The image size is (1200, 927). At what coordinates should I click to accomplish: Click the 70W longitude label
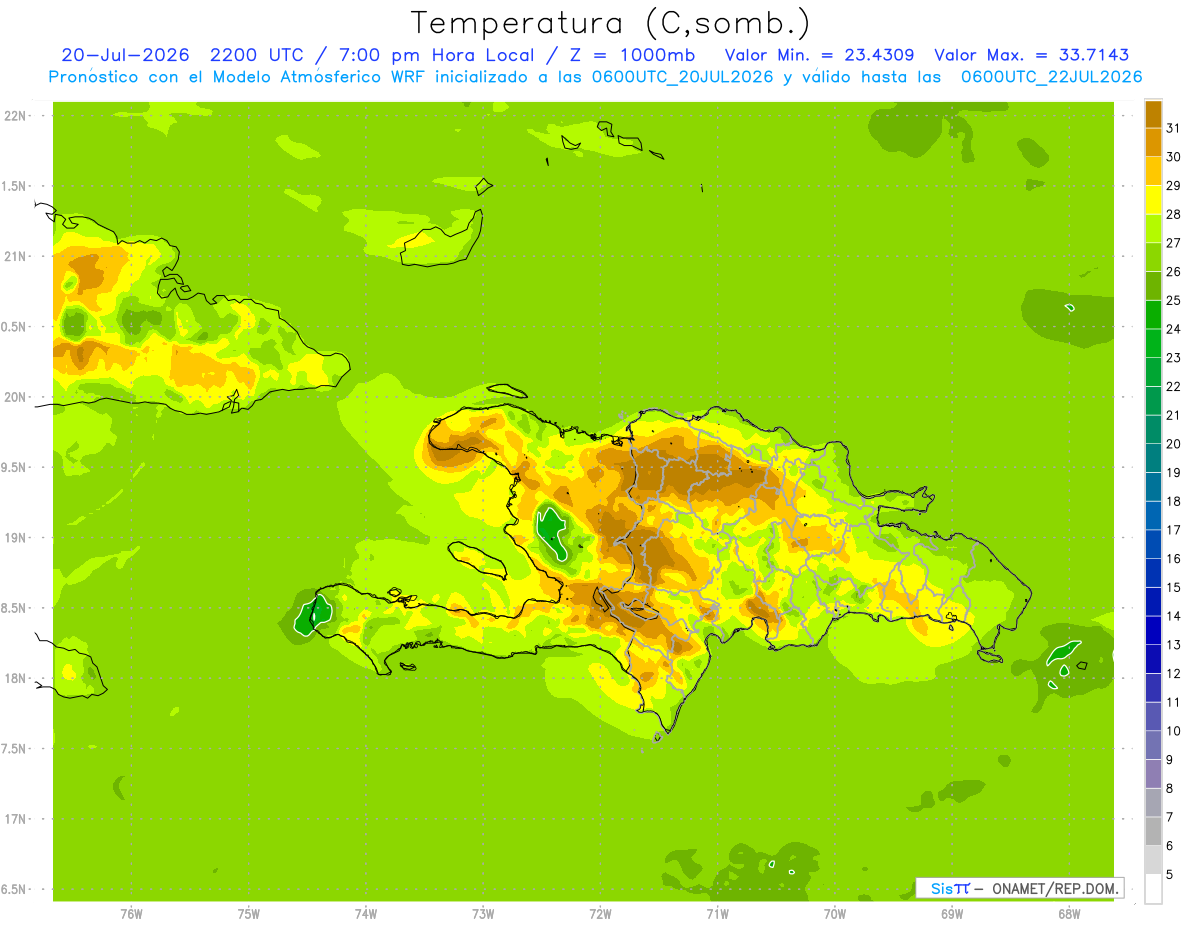[x=835, y=913]
